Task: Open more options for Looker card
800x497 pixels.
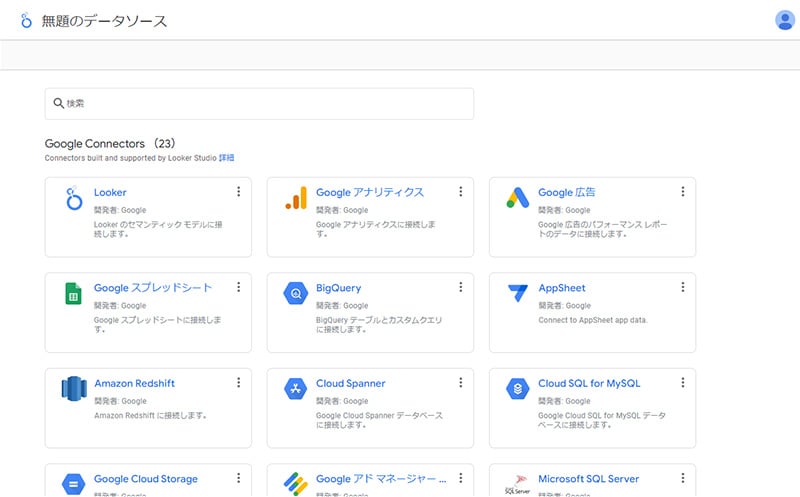Action: 238,191
